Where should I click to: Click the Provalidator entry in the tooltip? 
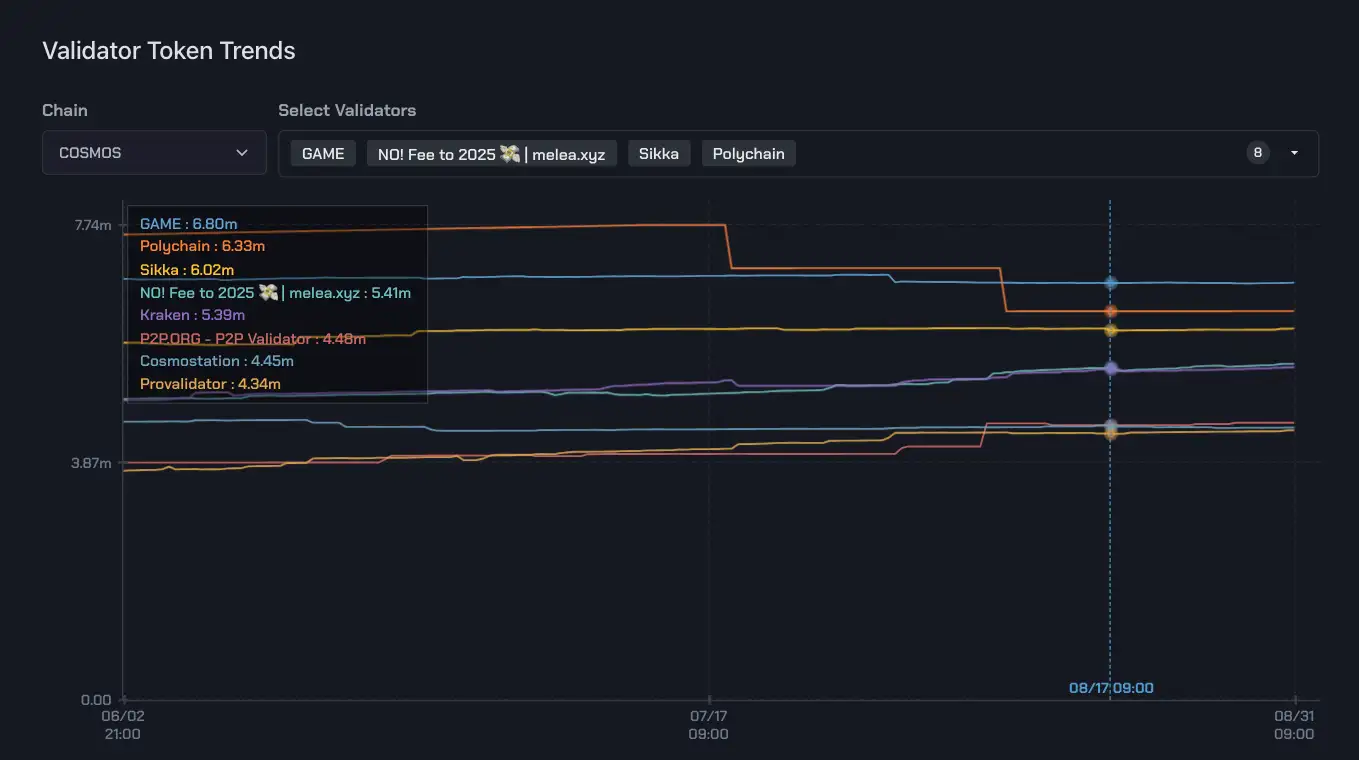pos(210,384)
